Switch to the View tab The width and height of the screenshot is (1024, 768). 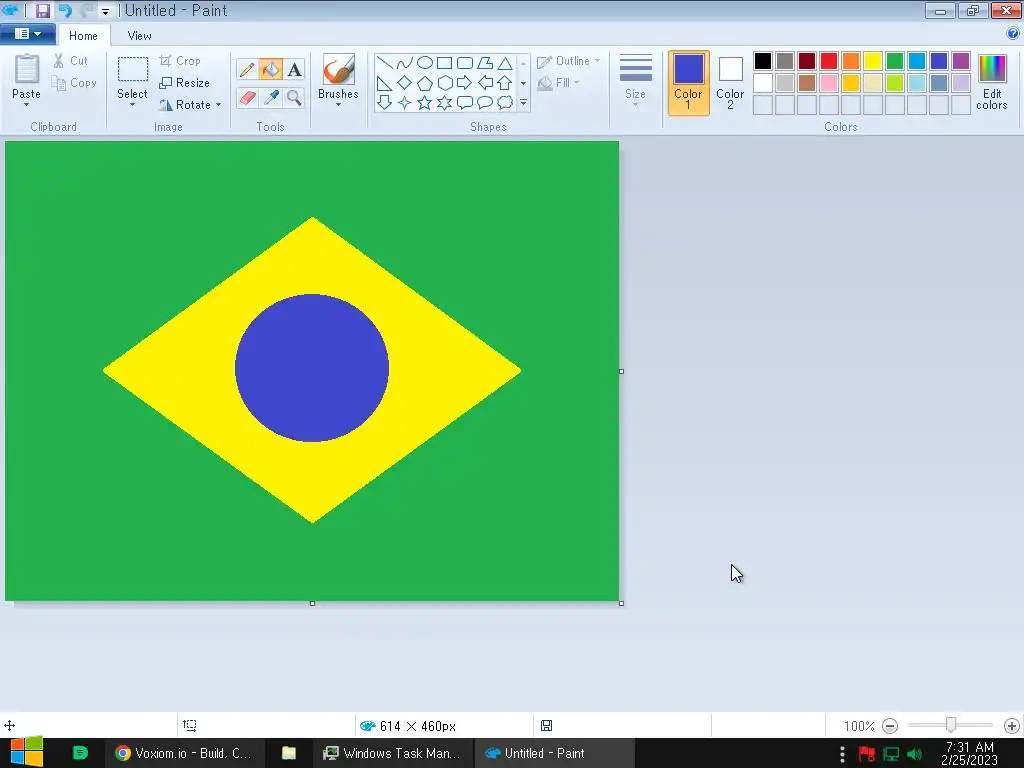139,36
